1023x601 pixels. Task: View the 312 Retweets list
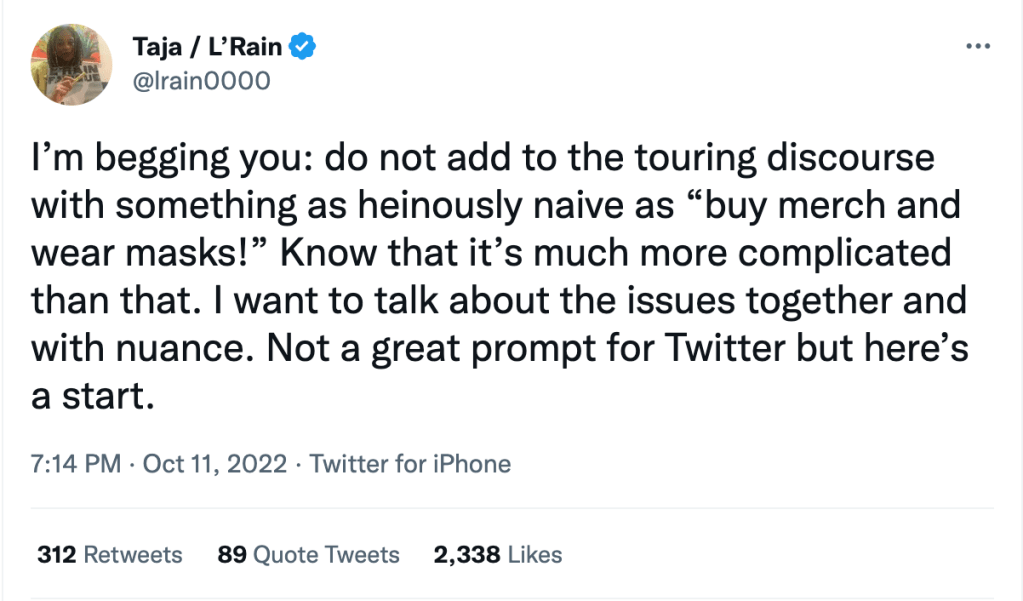pos(110,554)
